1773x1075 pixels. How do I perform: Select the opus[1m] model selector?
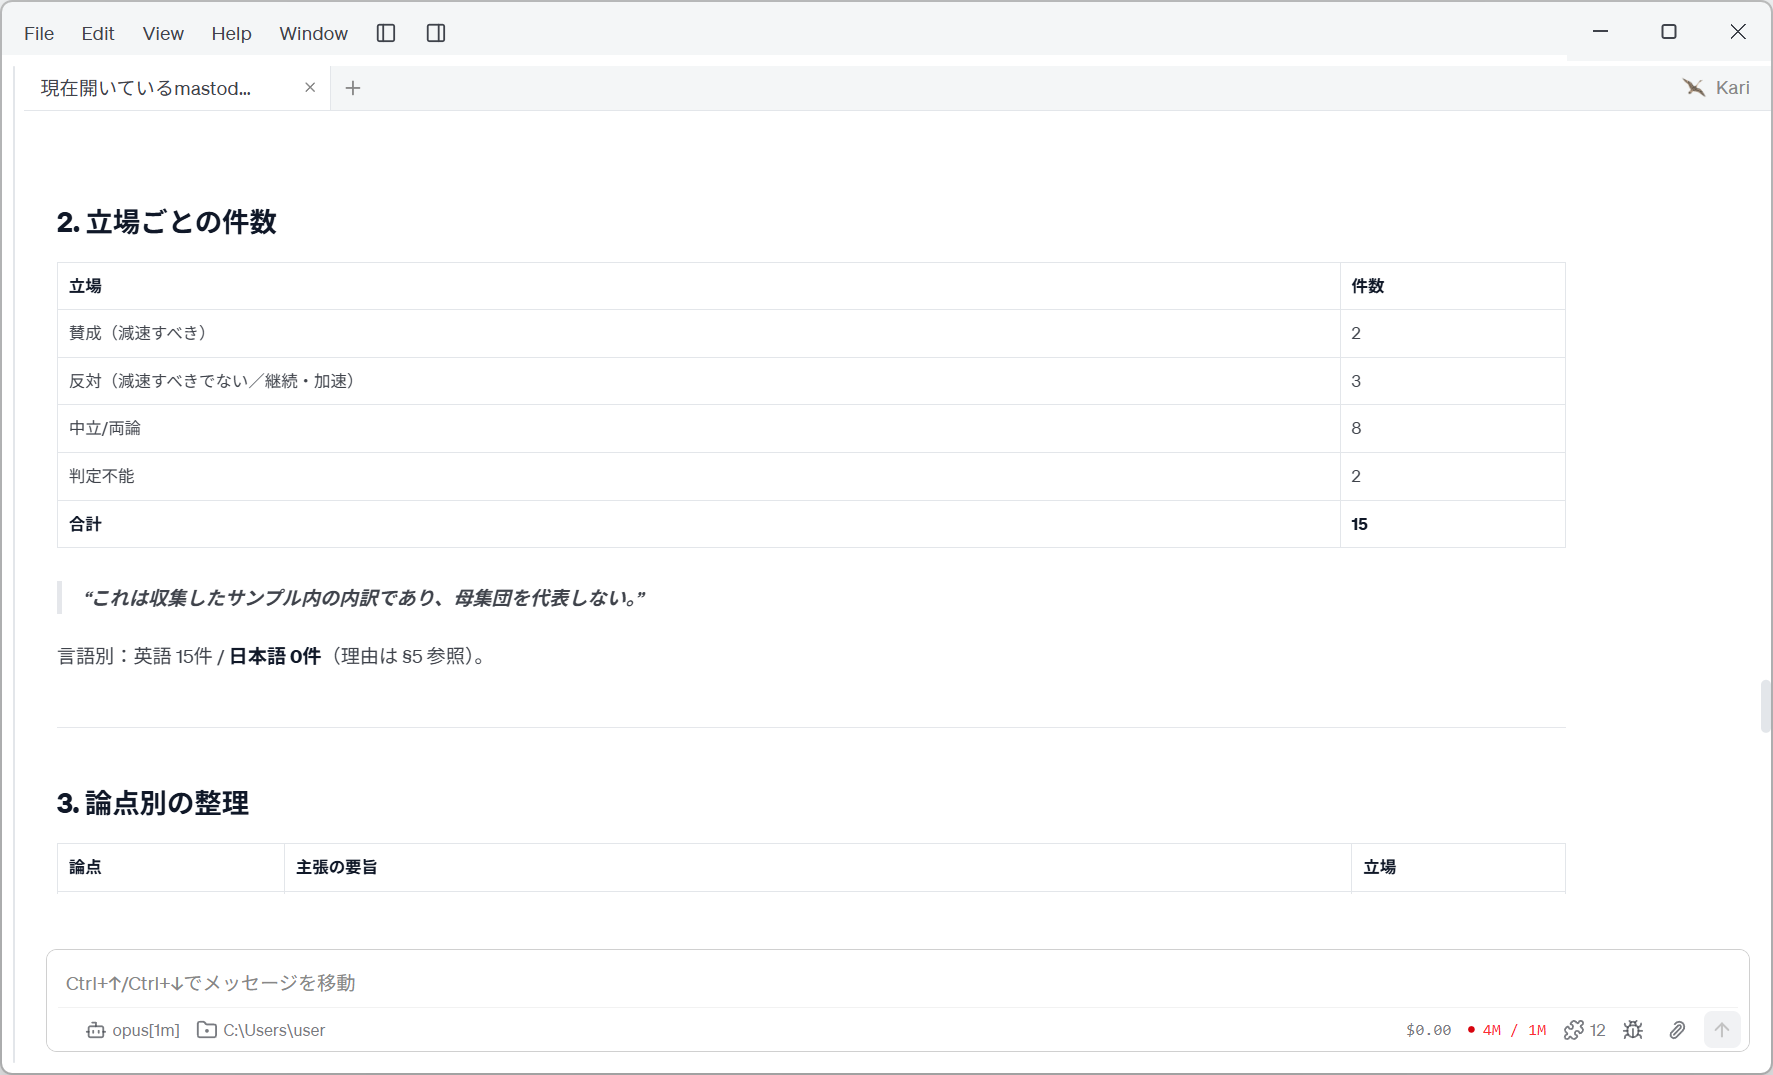click(x=133, y=1030)
